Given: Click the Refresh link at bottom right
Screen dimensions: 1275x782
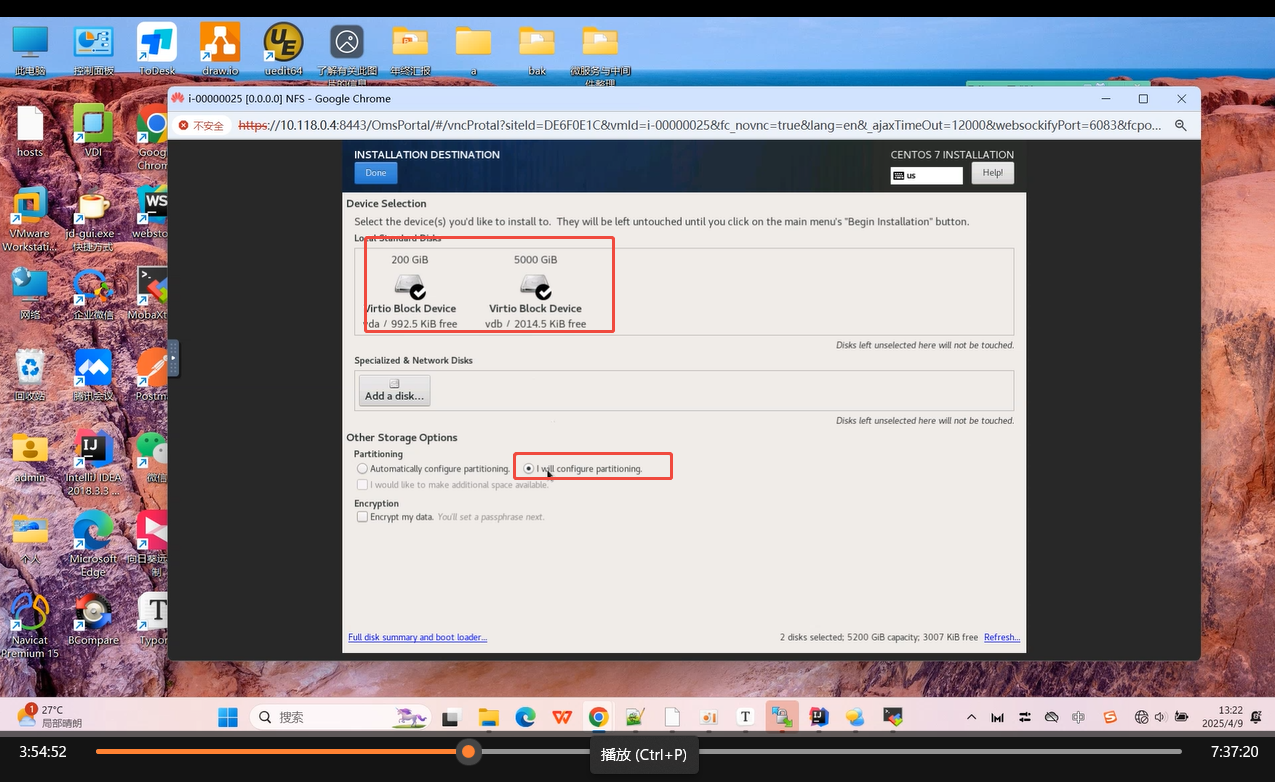Looking at the screenshot, I should 1001,637.
